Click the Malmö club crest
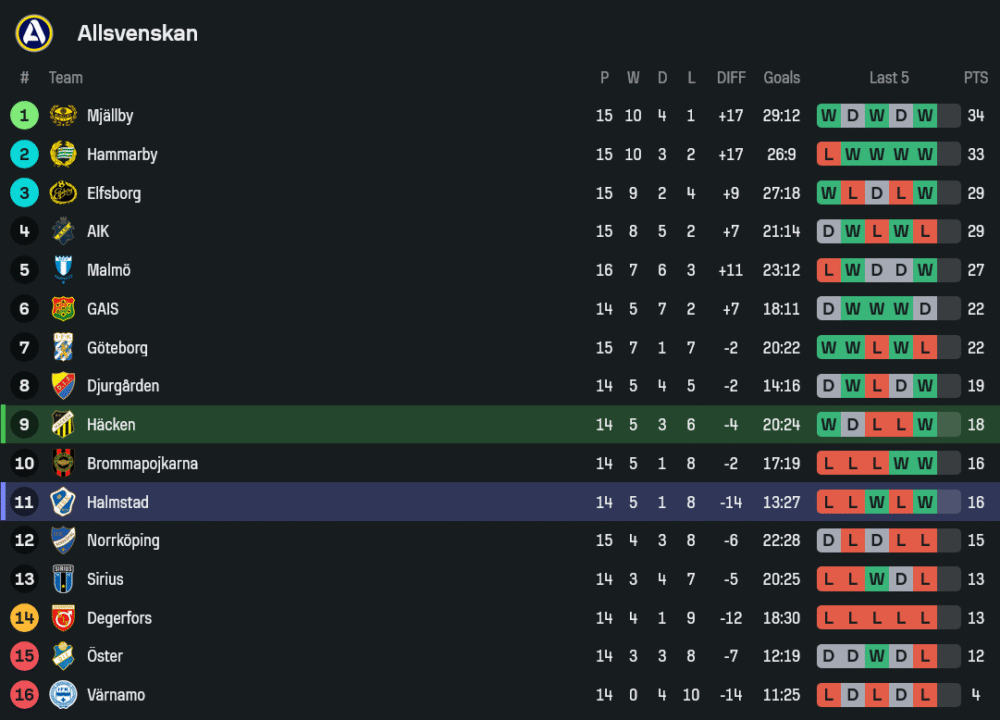This screenshot has width=1000, height=720. (x=63, y=270)
